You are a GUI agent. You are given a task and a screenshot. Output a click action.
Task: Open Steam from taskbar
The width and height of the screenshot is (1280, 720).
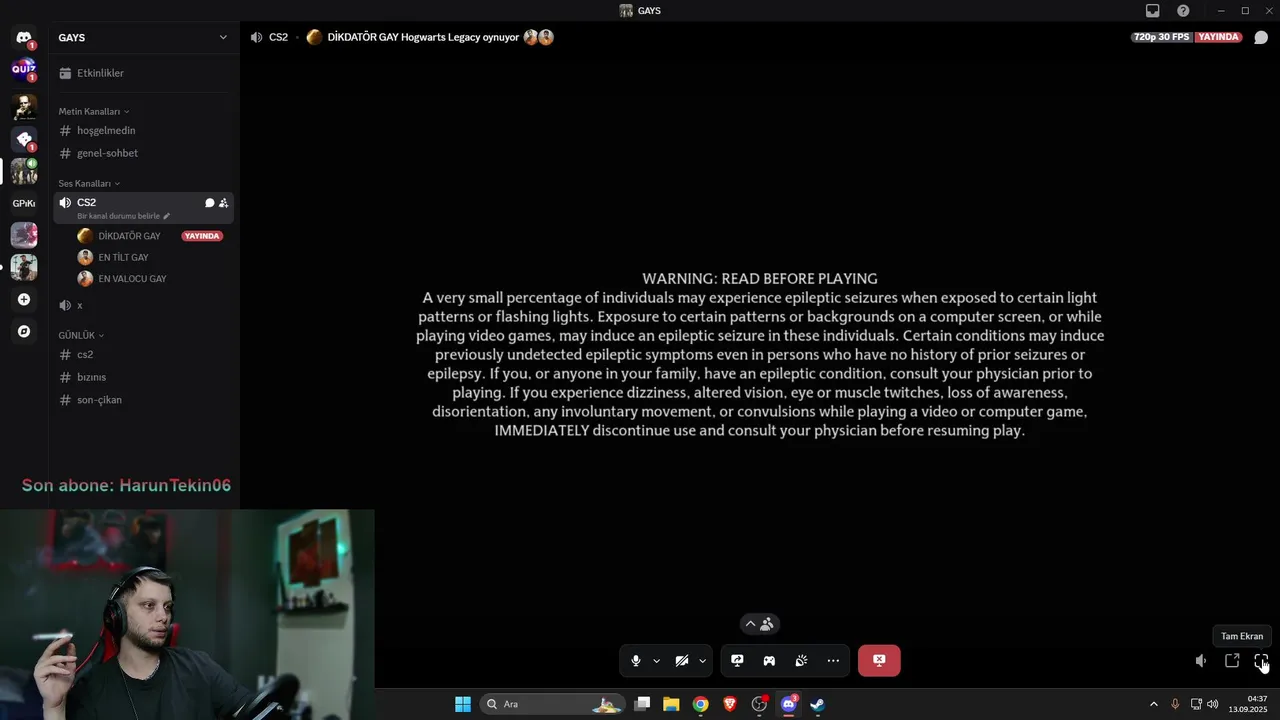pyautogui.click(x=817, y=704)
